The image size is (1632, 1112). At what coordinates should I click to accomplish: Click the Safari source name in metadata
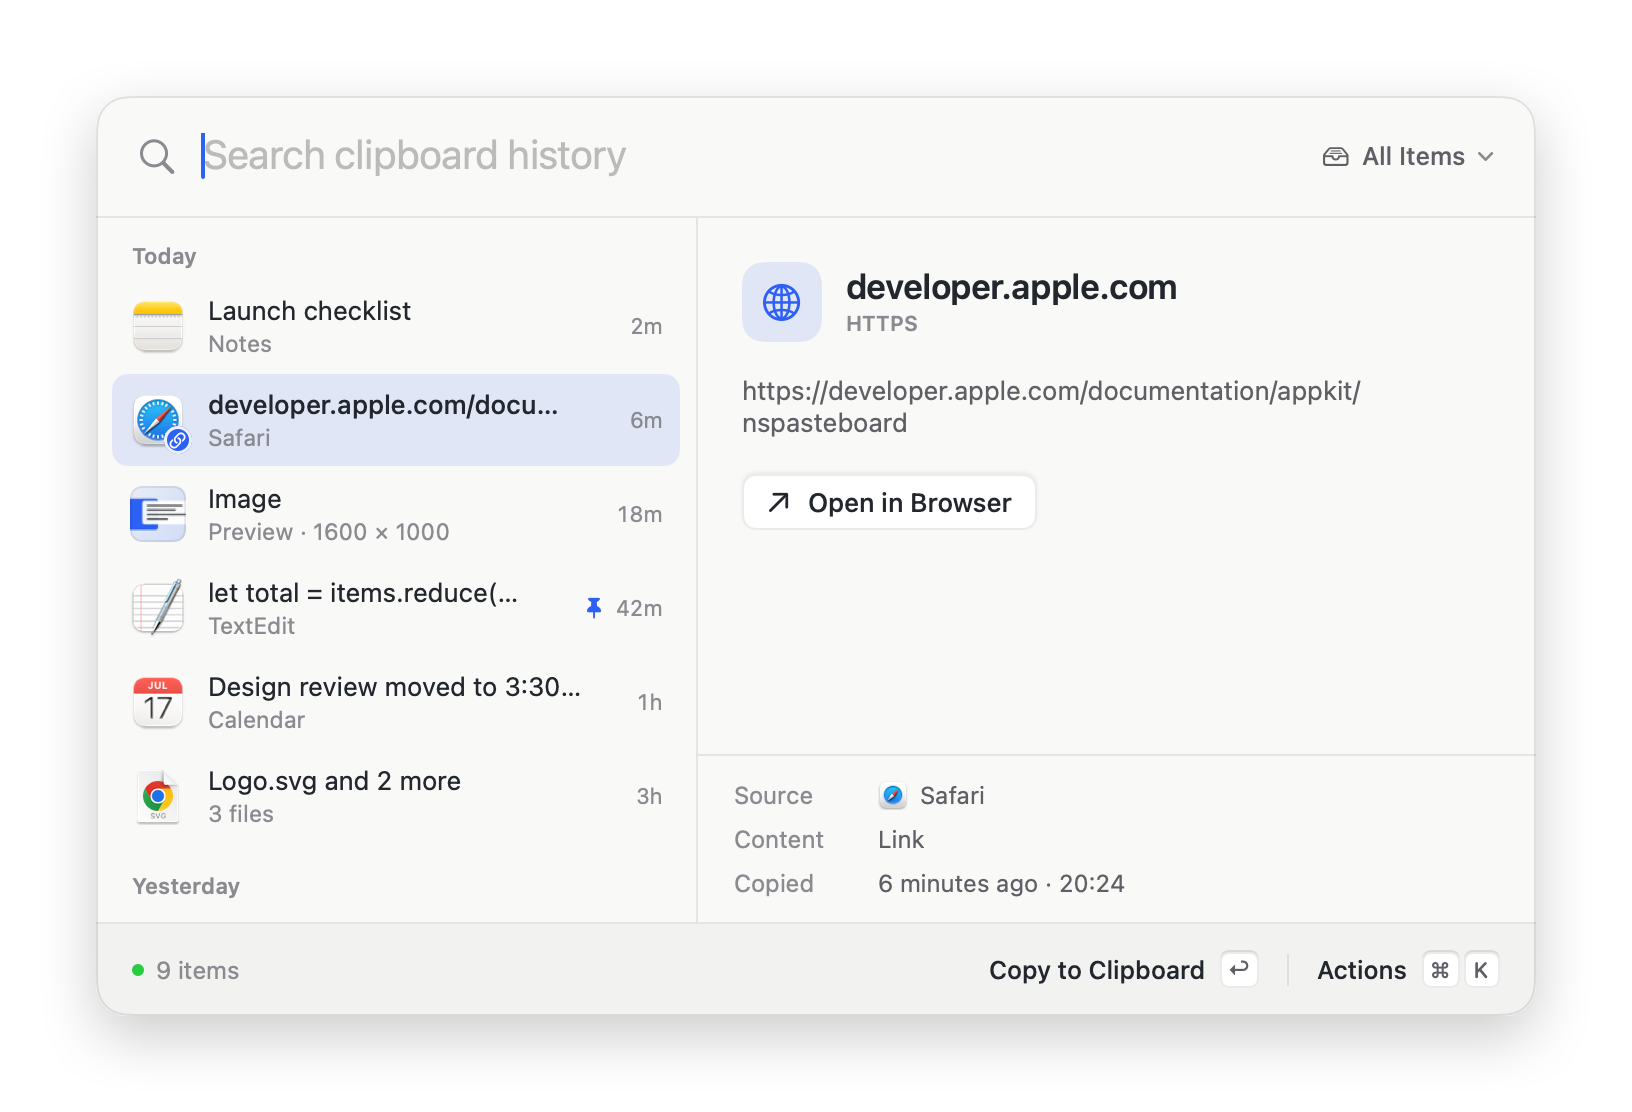coord(952,796)
